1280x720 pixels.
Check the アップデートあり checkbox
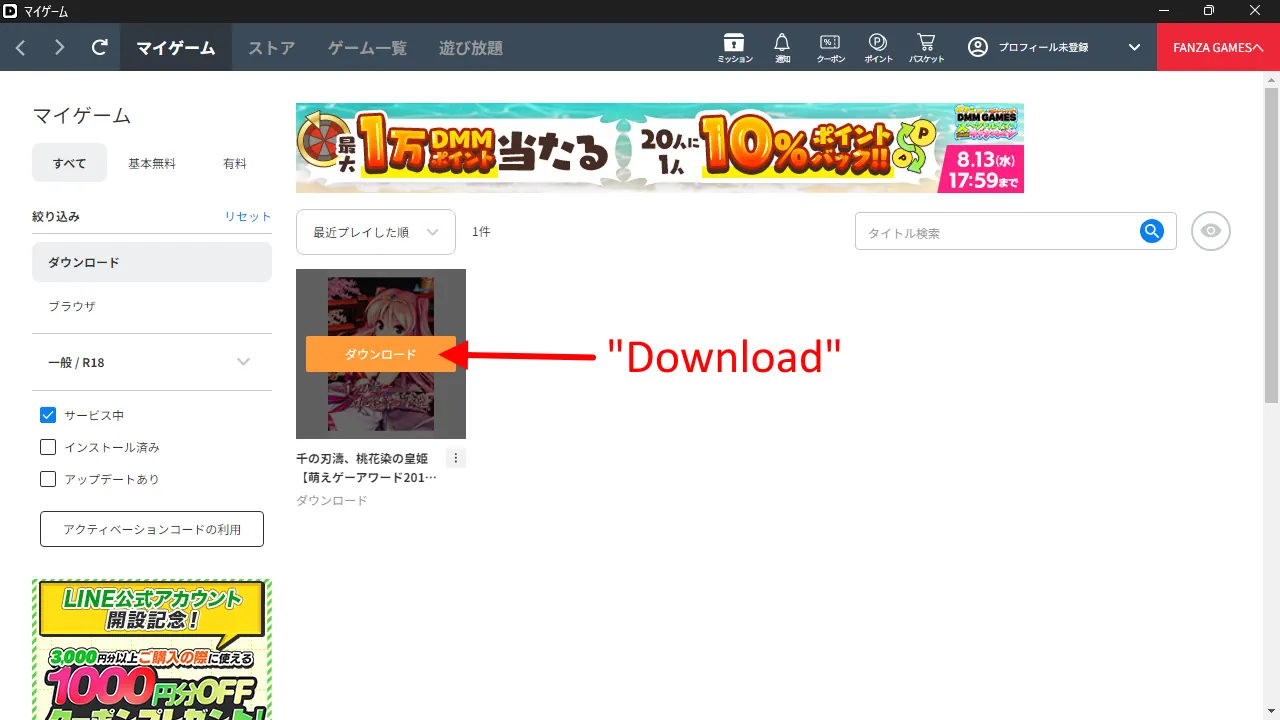(x=48, y=479)
